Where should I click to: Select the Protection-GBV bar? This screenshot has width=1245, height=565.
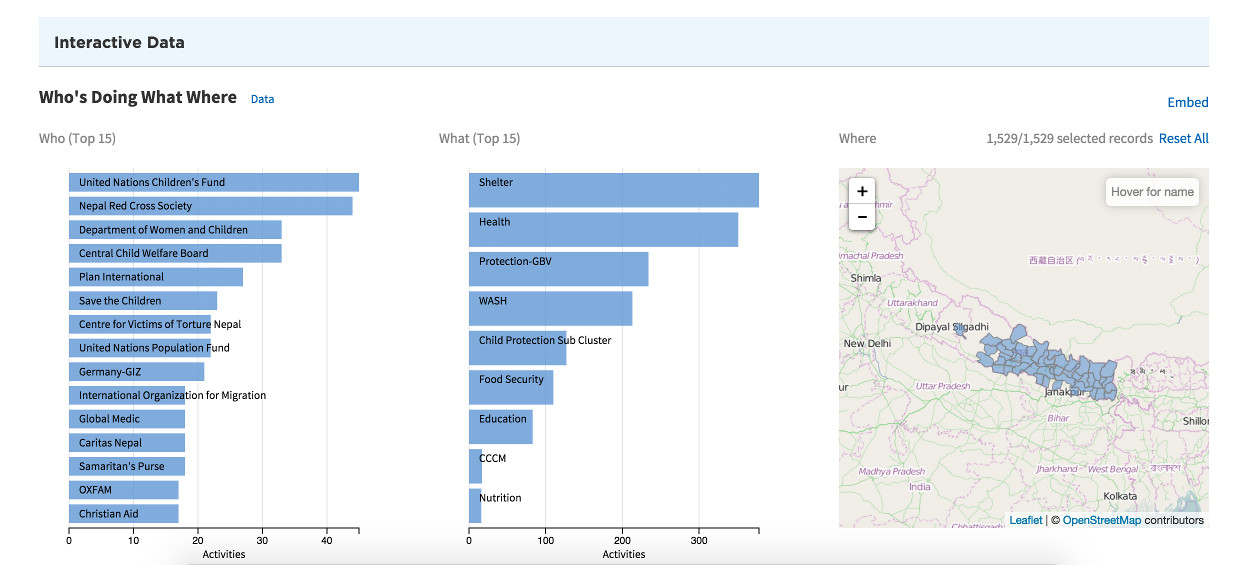click(558, 269)
